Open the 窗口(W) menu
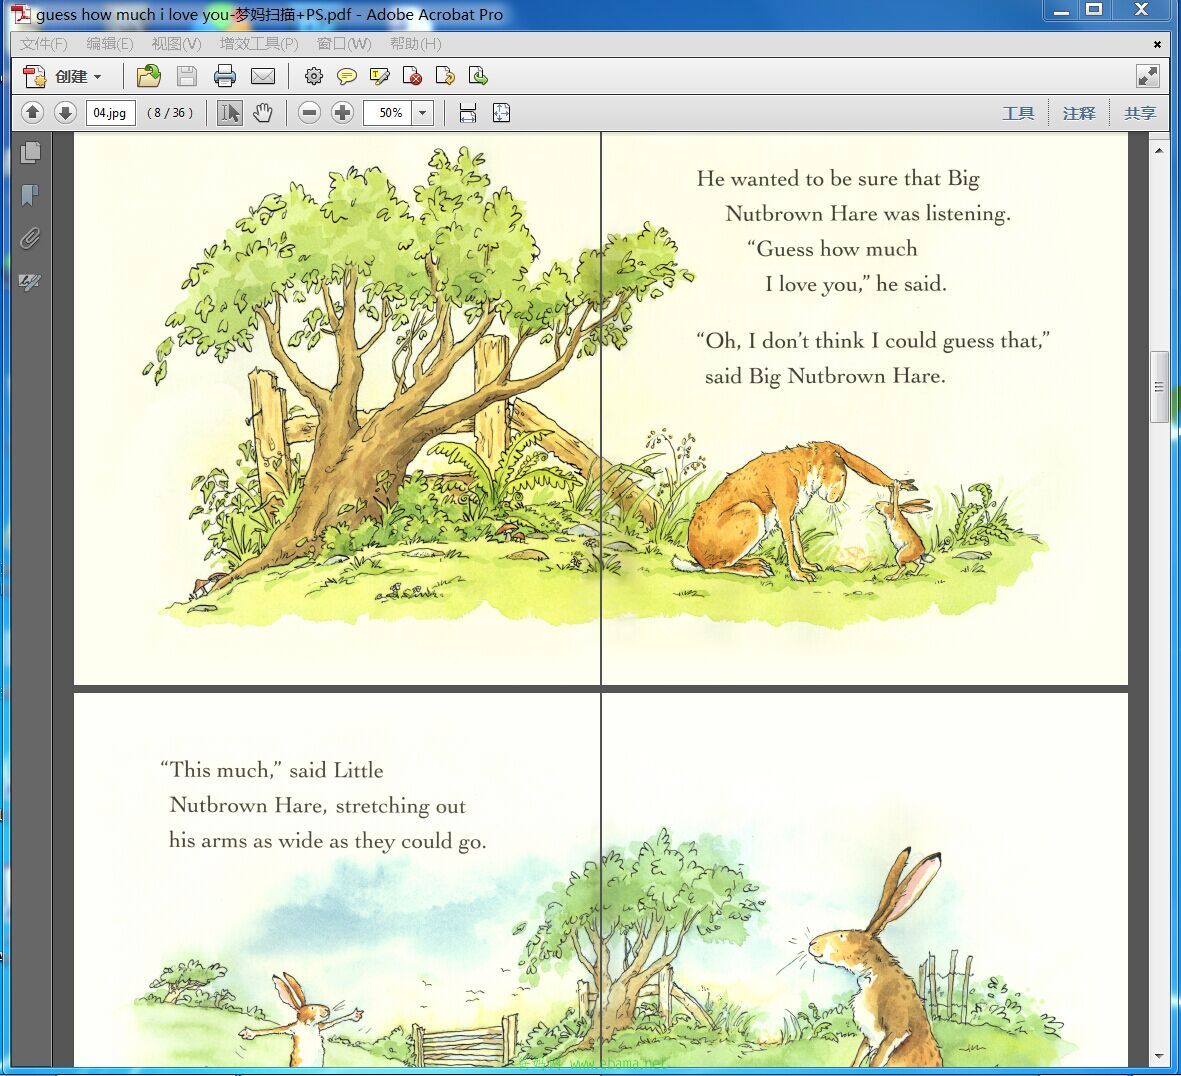Image resolution: width=1181 pixels, height=1076 pixels. (343, 44)
